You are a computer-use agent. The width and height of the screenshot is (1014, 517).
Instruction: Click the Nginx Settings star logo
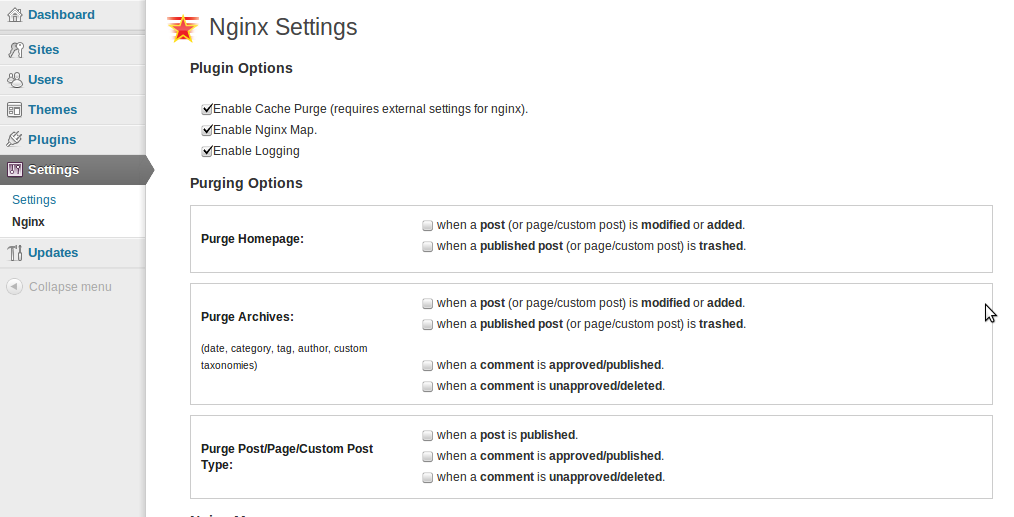183,28
